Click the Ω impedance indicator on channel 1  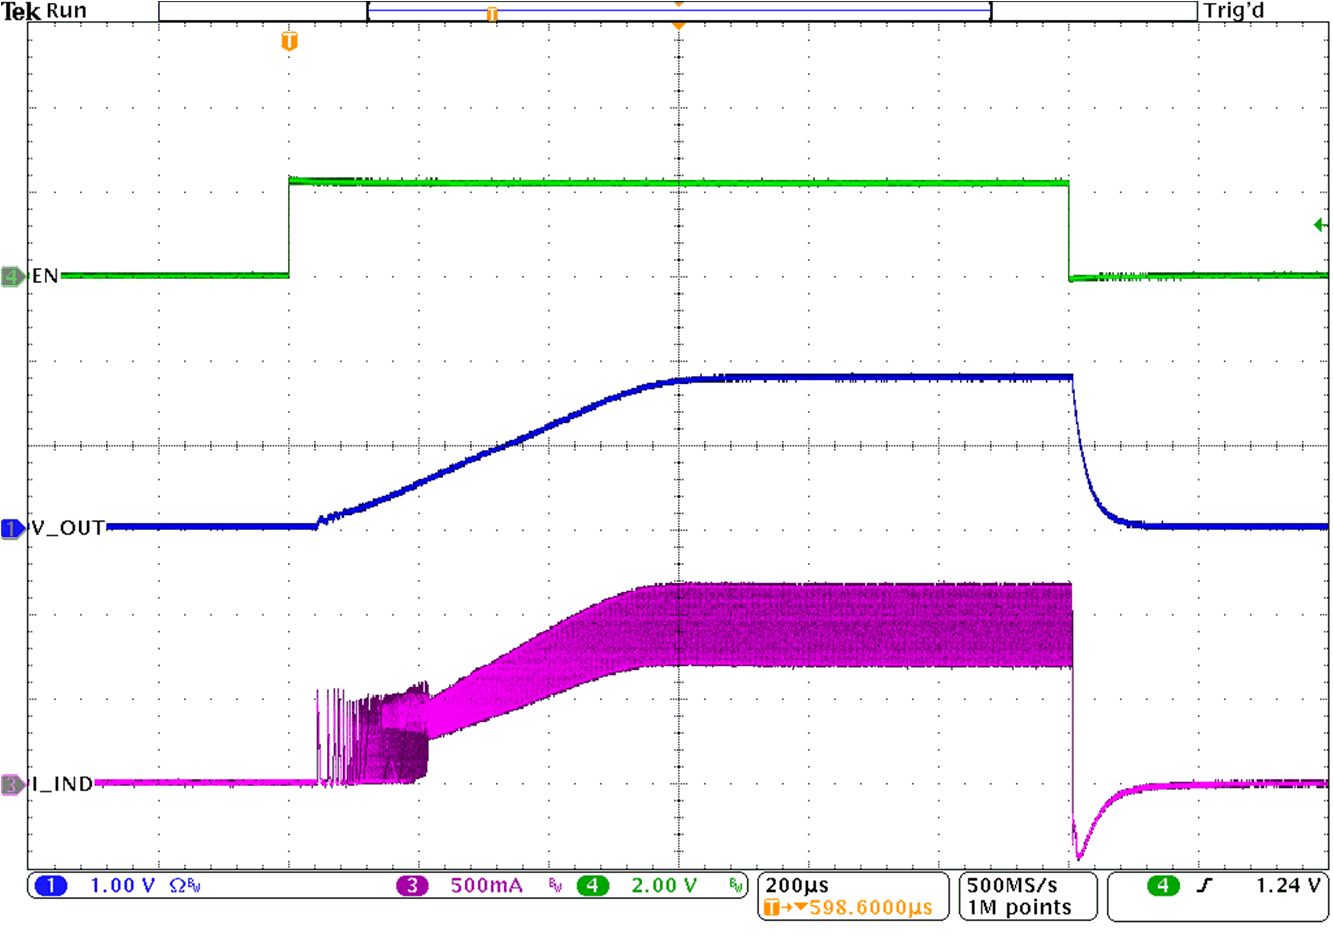[x=176, y=884]
